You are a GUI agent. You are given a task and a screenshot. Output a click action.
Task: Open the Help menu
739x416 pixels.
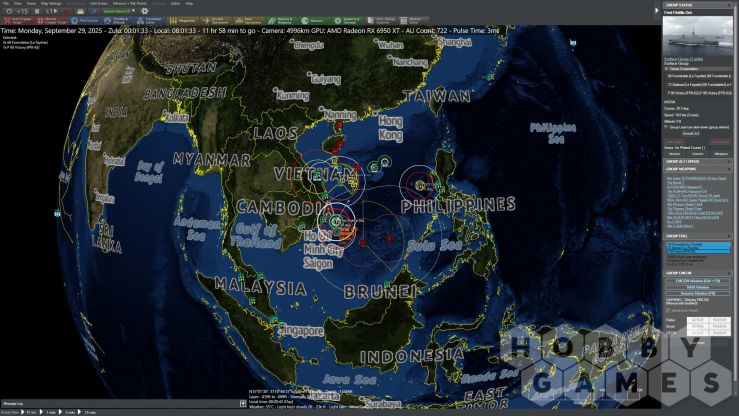189,3
